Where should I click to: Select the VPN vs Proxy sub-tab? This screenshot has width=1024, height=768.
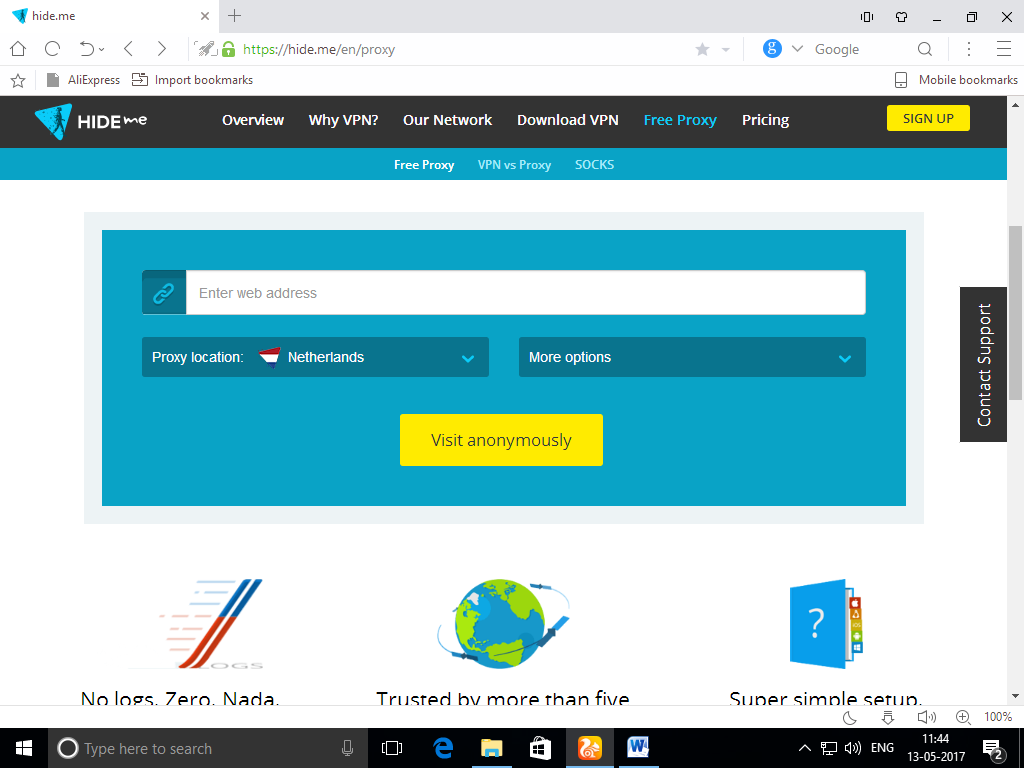click(x=514, y=165)
